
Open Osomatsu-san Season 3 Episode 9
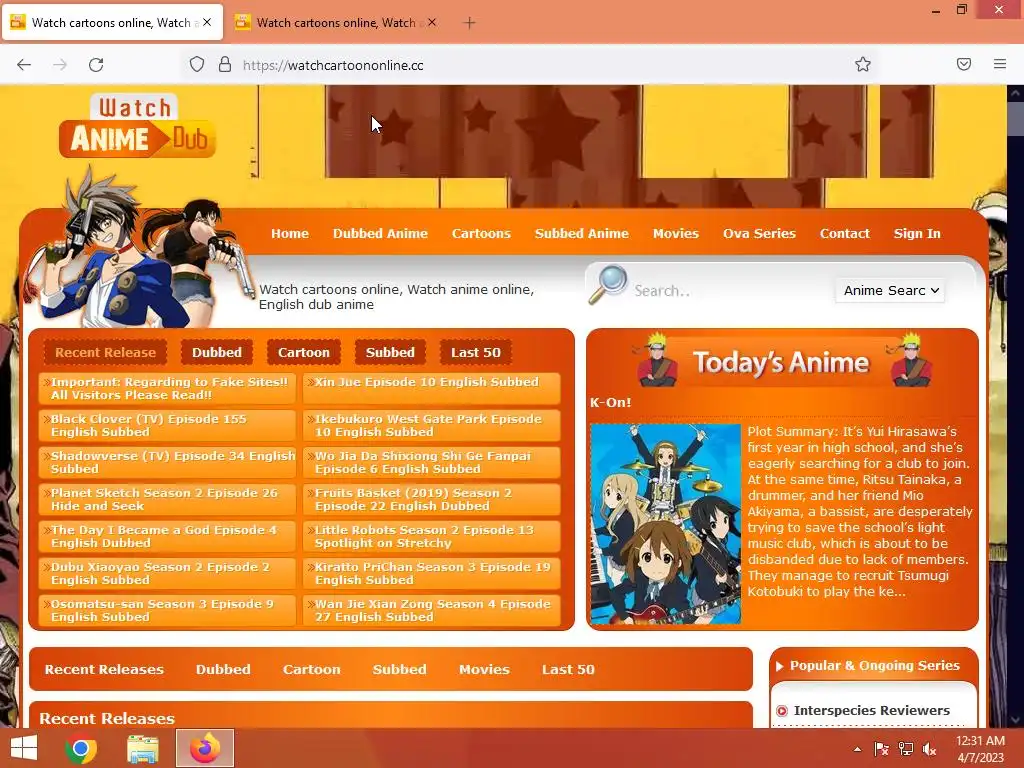167,611
